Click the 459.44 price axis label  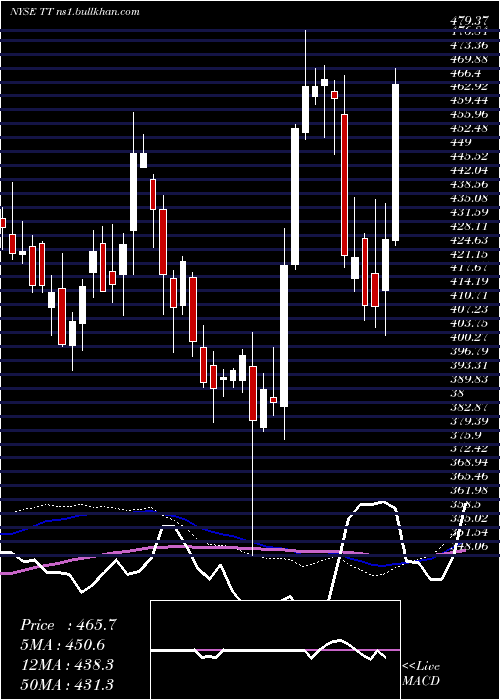tap(470, 100)
